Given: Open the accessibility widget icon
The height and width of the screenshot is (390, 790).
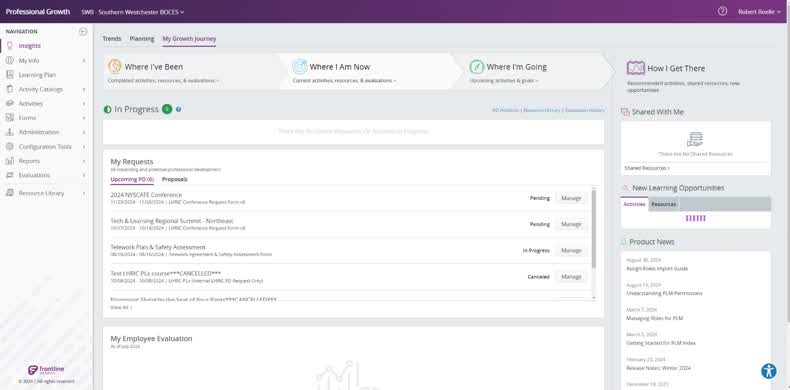Looking at the screenshot, I should [x=768, y=371].
